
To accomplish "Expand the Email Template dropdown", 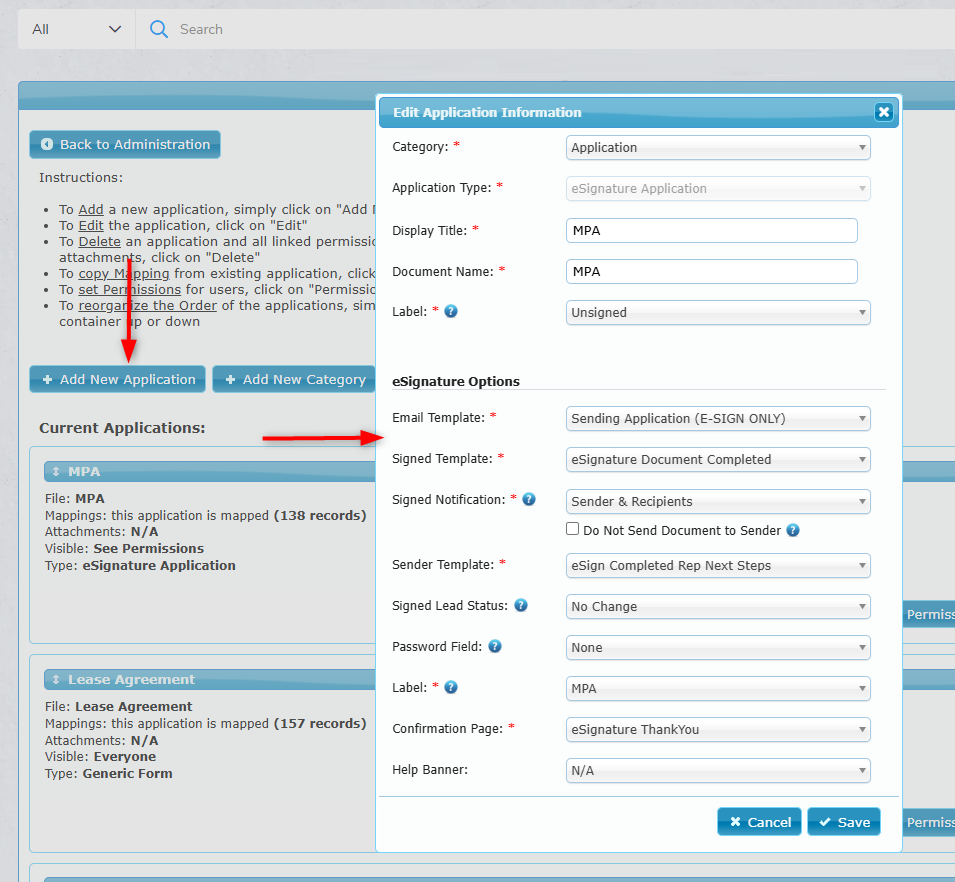I will point(718,419).
